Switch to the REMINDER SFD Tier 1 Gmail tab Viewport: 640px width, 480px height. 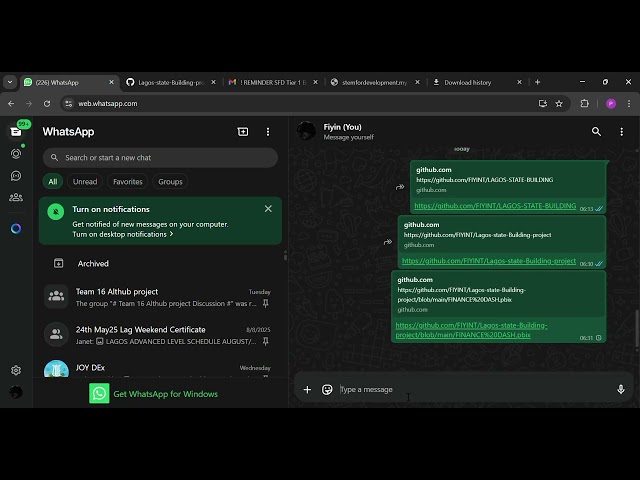(273, 82)
